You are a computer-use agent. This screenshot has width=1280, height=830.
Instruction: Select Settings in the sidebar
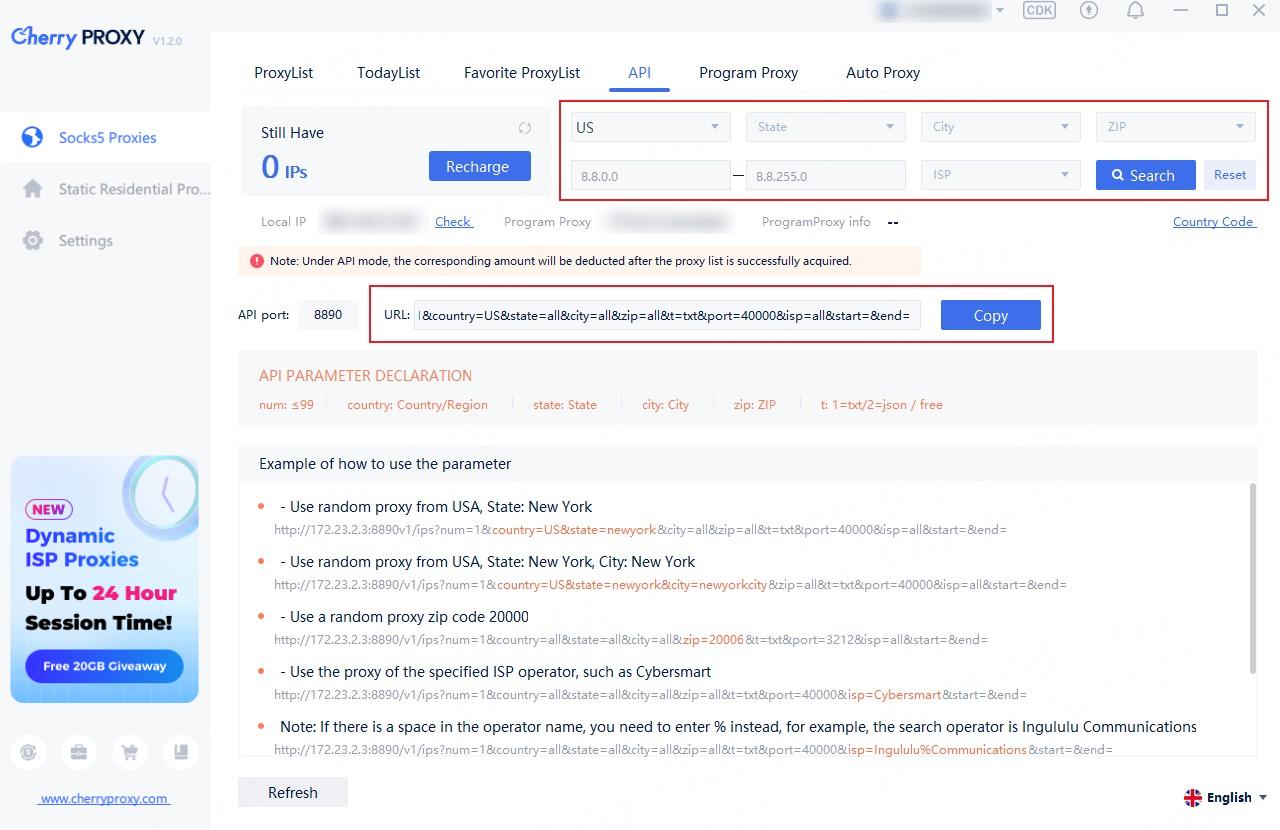[x=85, y=241]
